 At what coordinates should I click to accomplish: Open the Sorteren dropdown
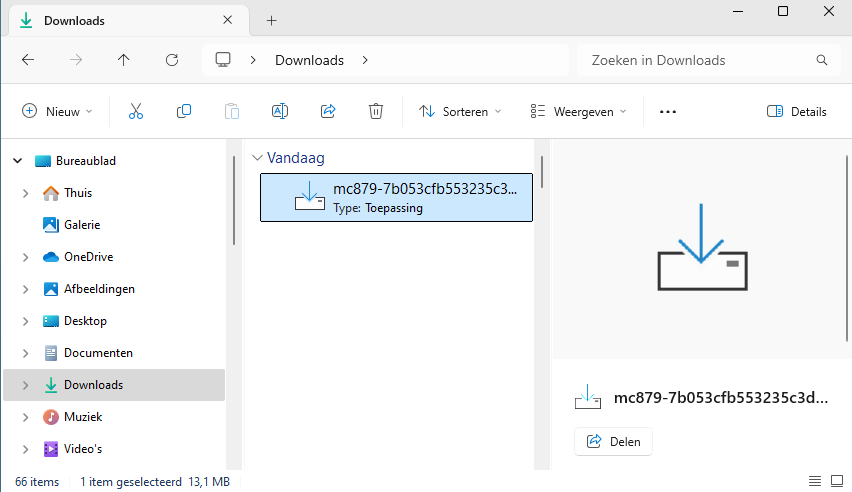[460, 111]
